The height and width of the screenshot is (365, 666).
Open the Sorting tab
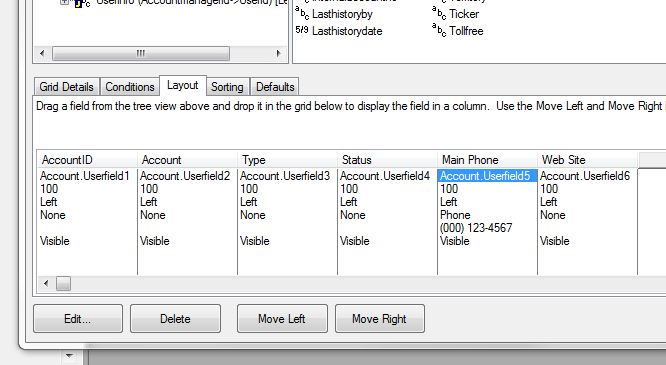coord(227,87)
